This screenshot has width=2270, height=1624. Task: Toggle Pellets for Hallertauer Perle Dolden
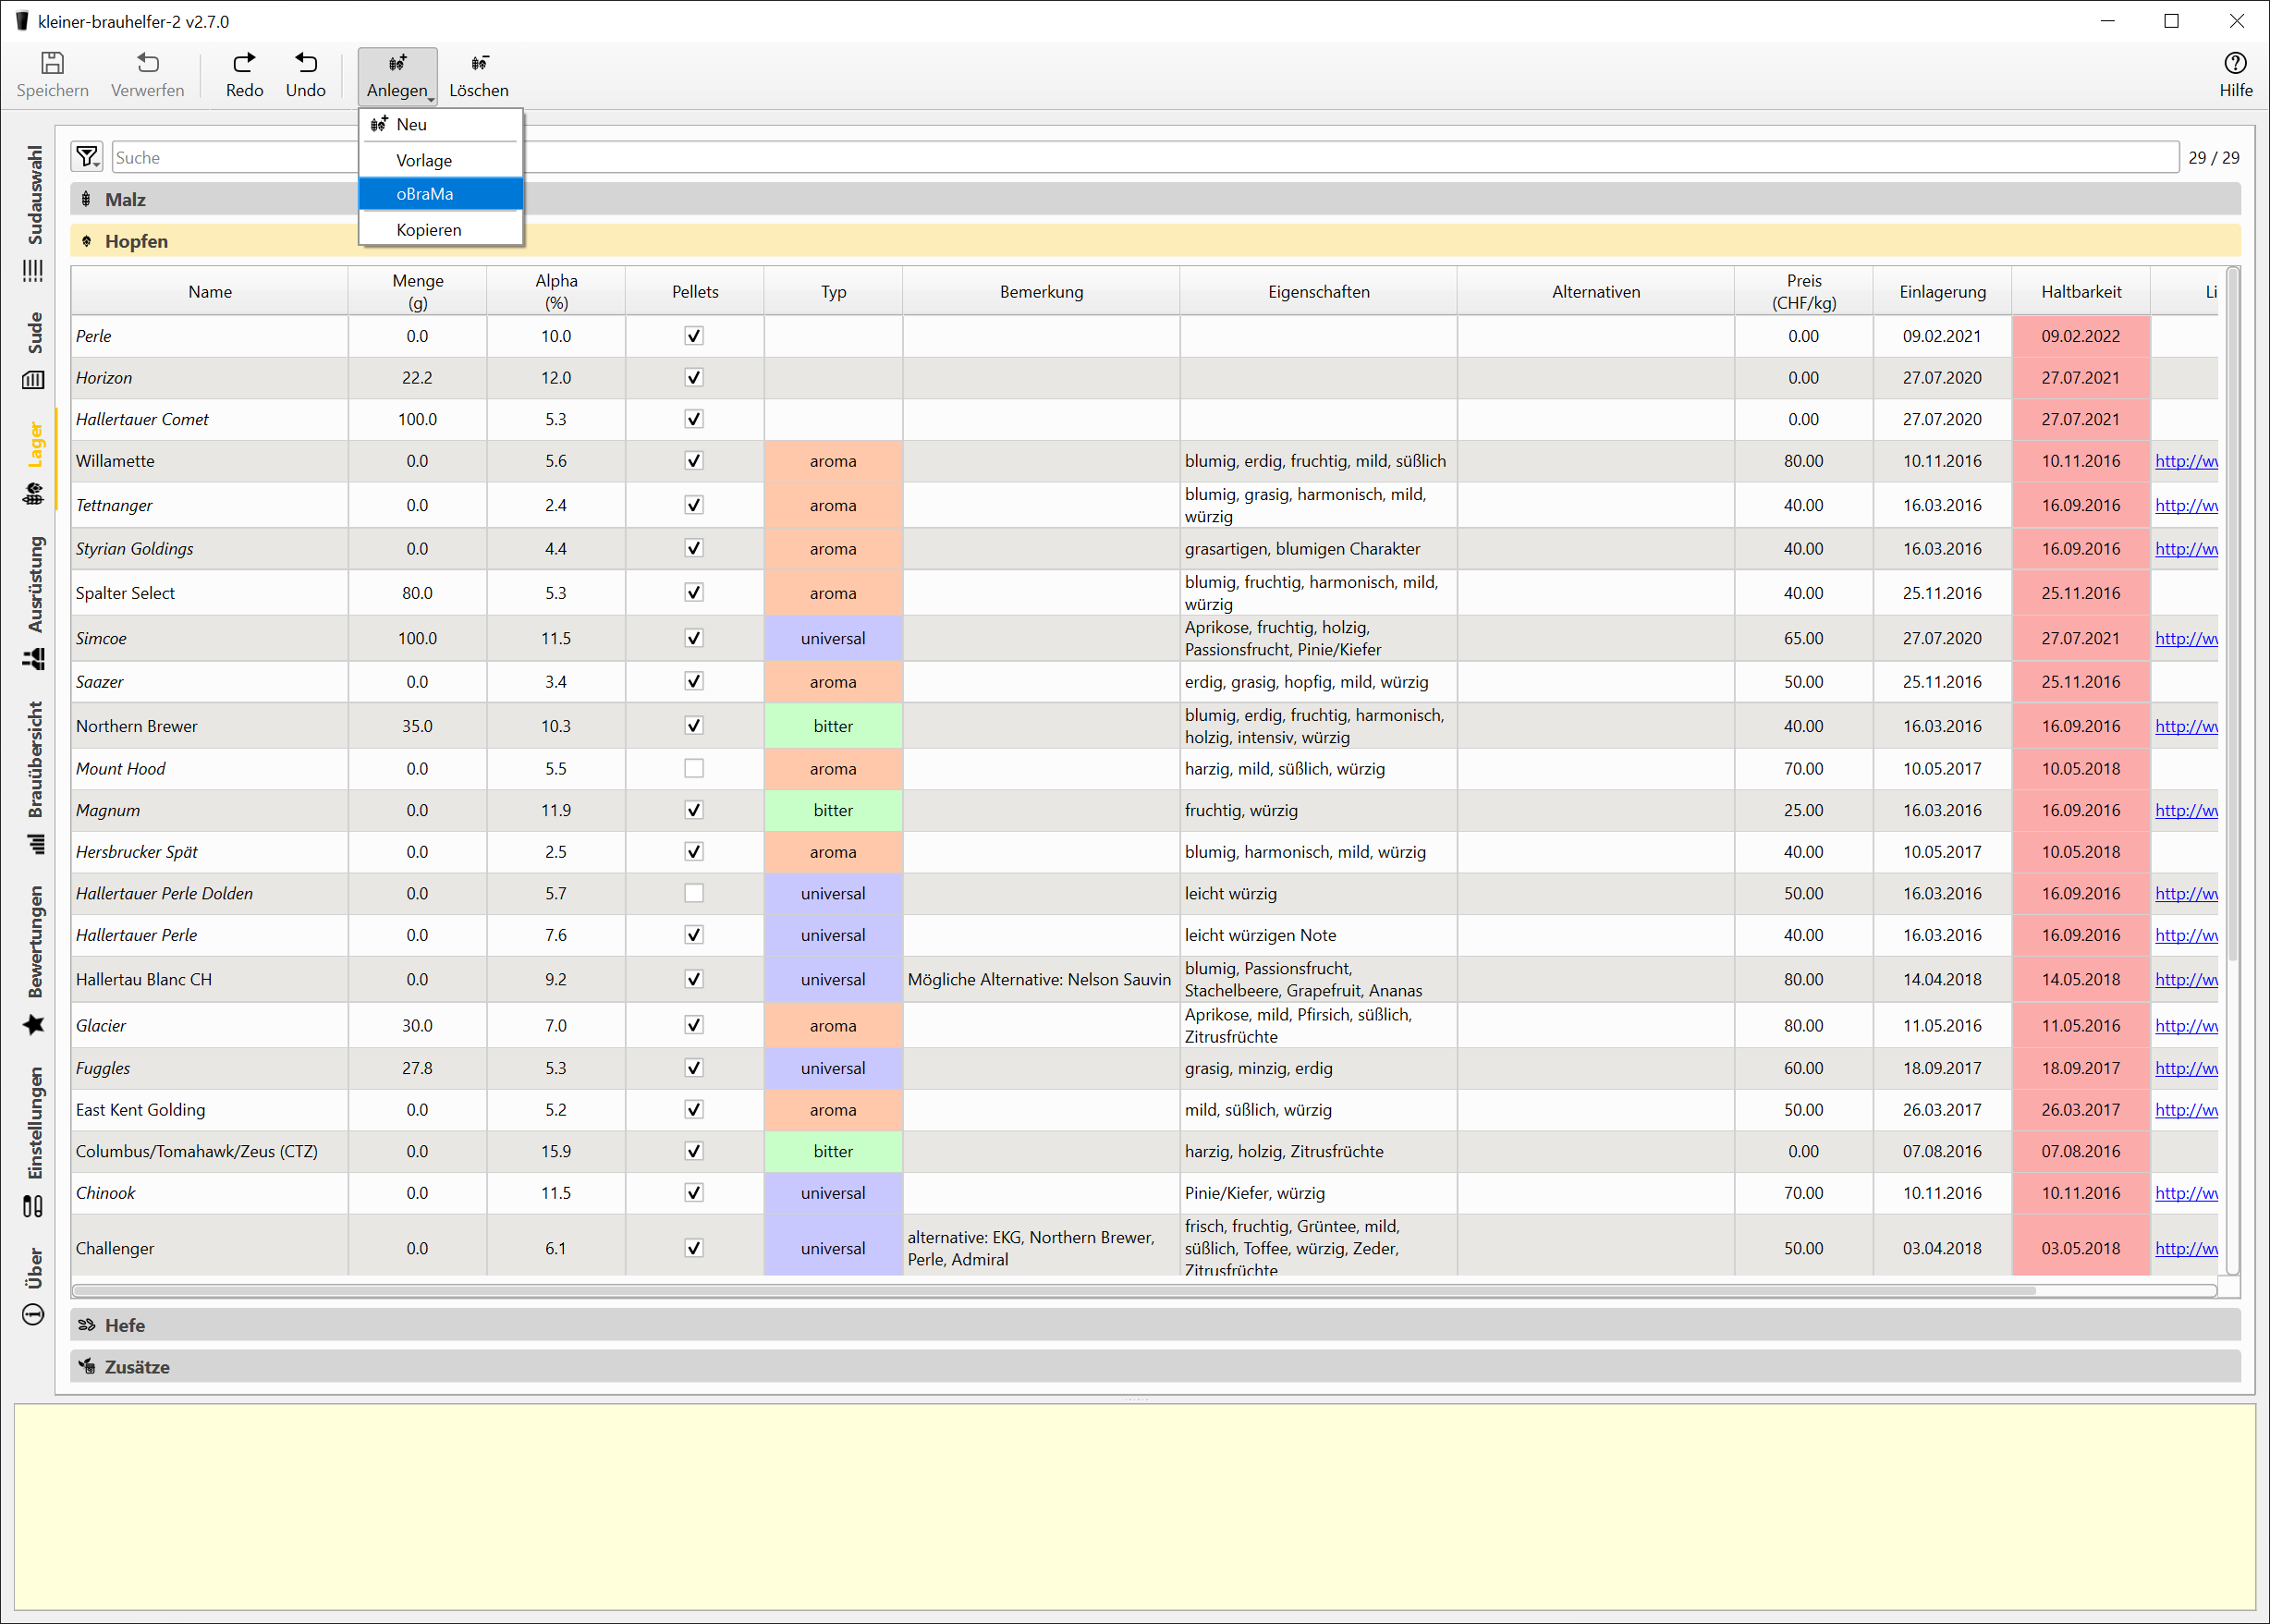(x=694, y=894)
